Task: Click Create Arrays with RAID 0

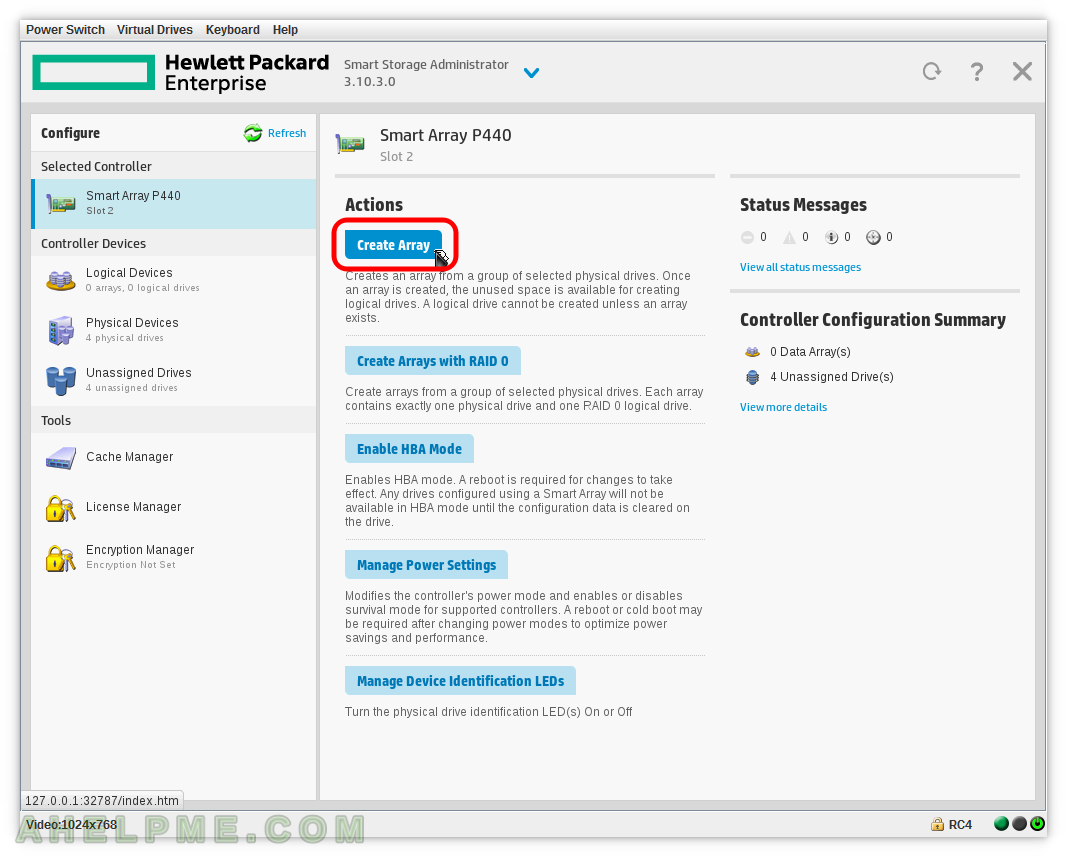Action: coord(433,361)
